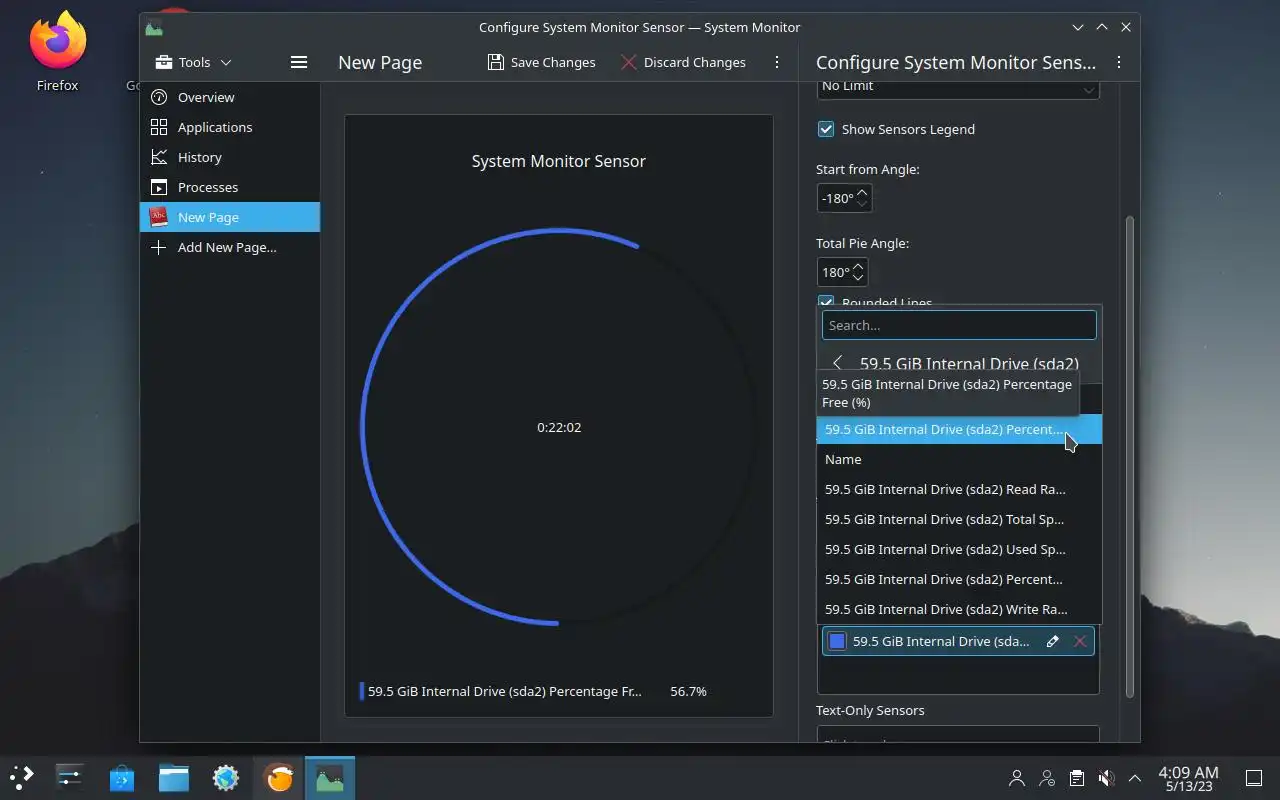
Task: Choose the sda2 Total Sp... sensor
Action: (959, 519)
